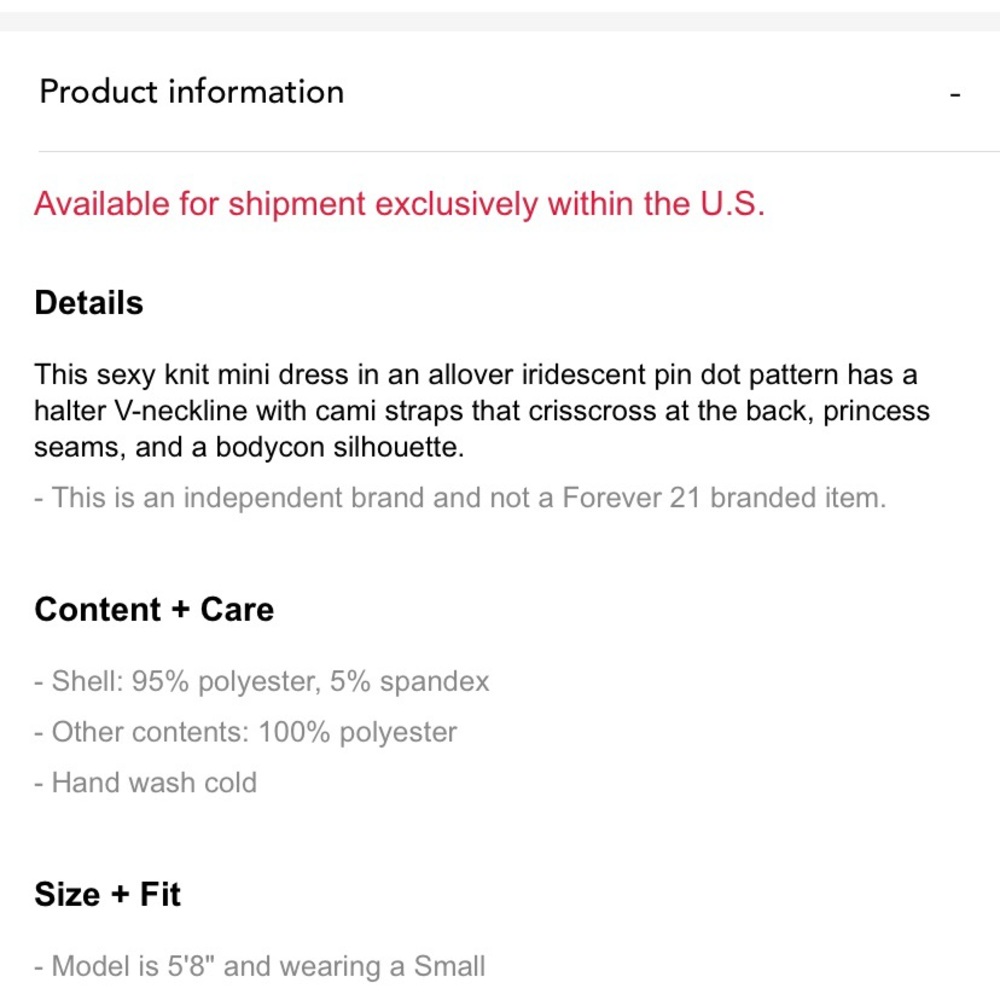Click the divider line under Product information
Image resolution: width=1000 pixels, height=1000 pixels.
click(x=518, y=152)
